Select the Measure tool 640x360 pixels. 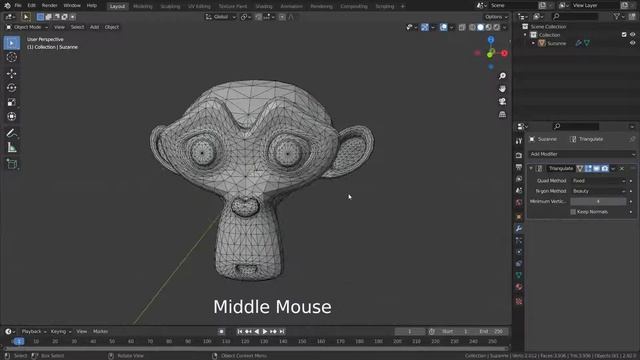[12, 147]
